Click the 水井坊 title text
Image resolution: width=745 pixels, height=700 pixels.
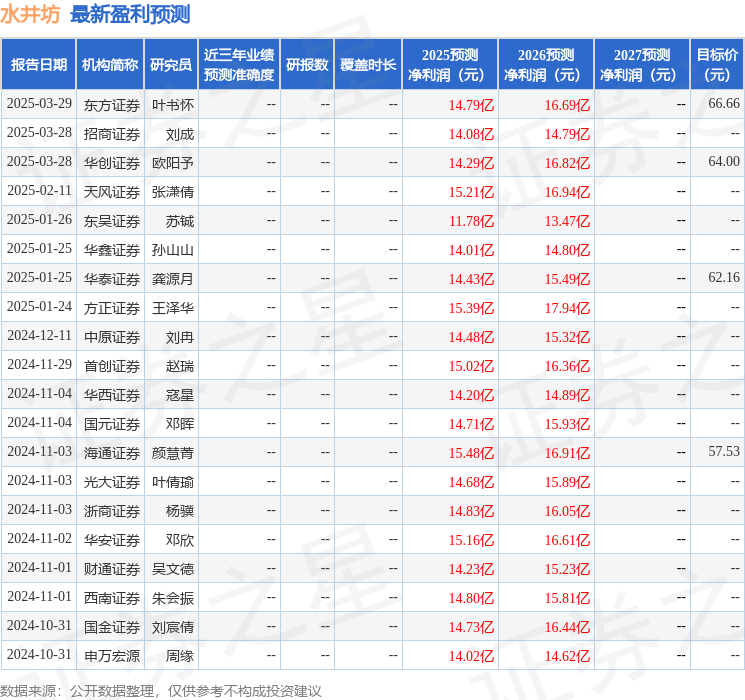pos(30,14)
